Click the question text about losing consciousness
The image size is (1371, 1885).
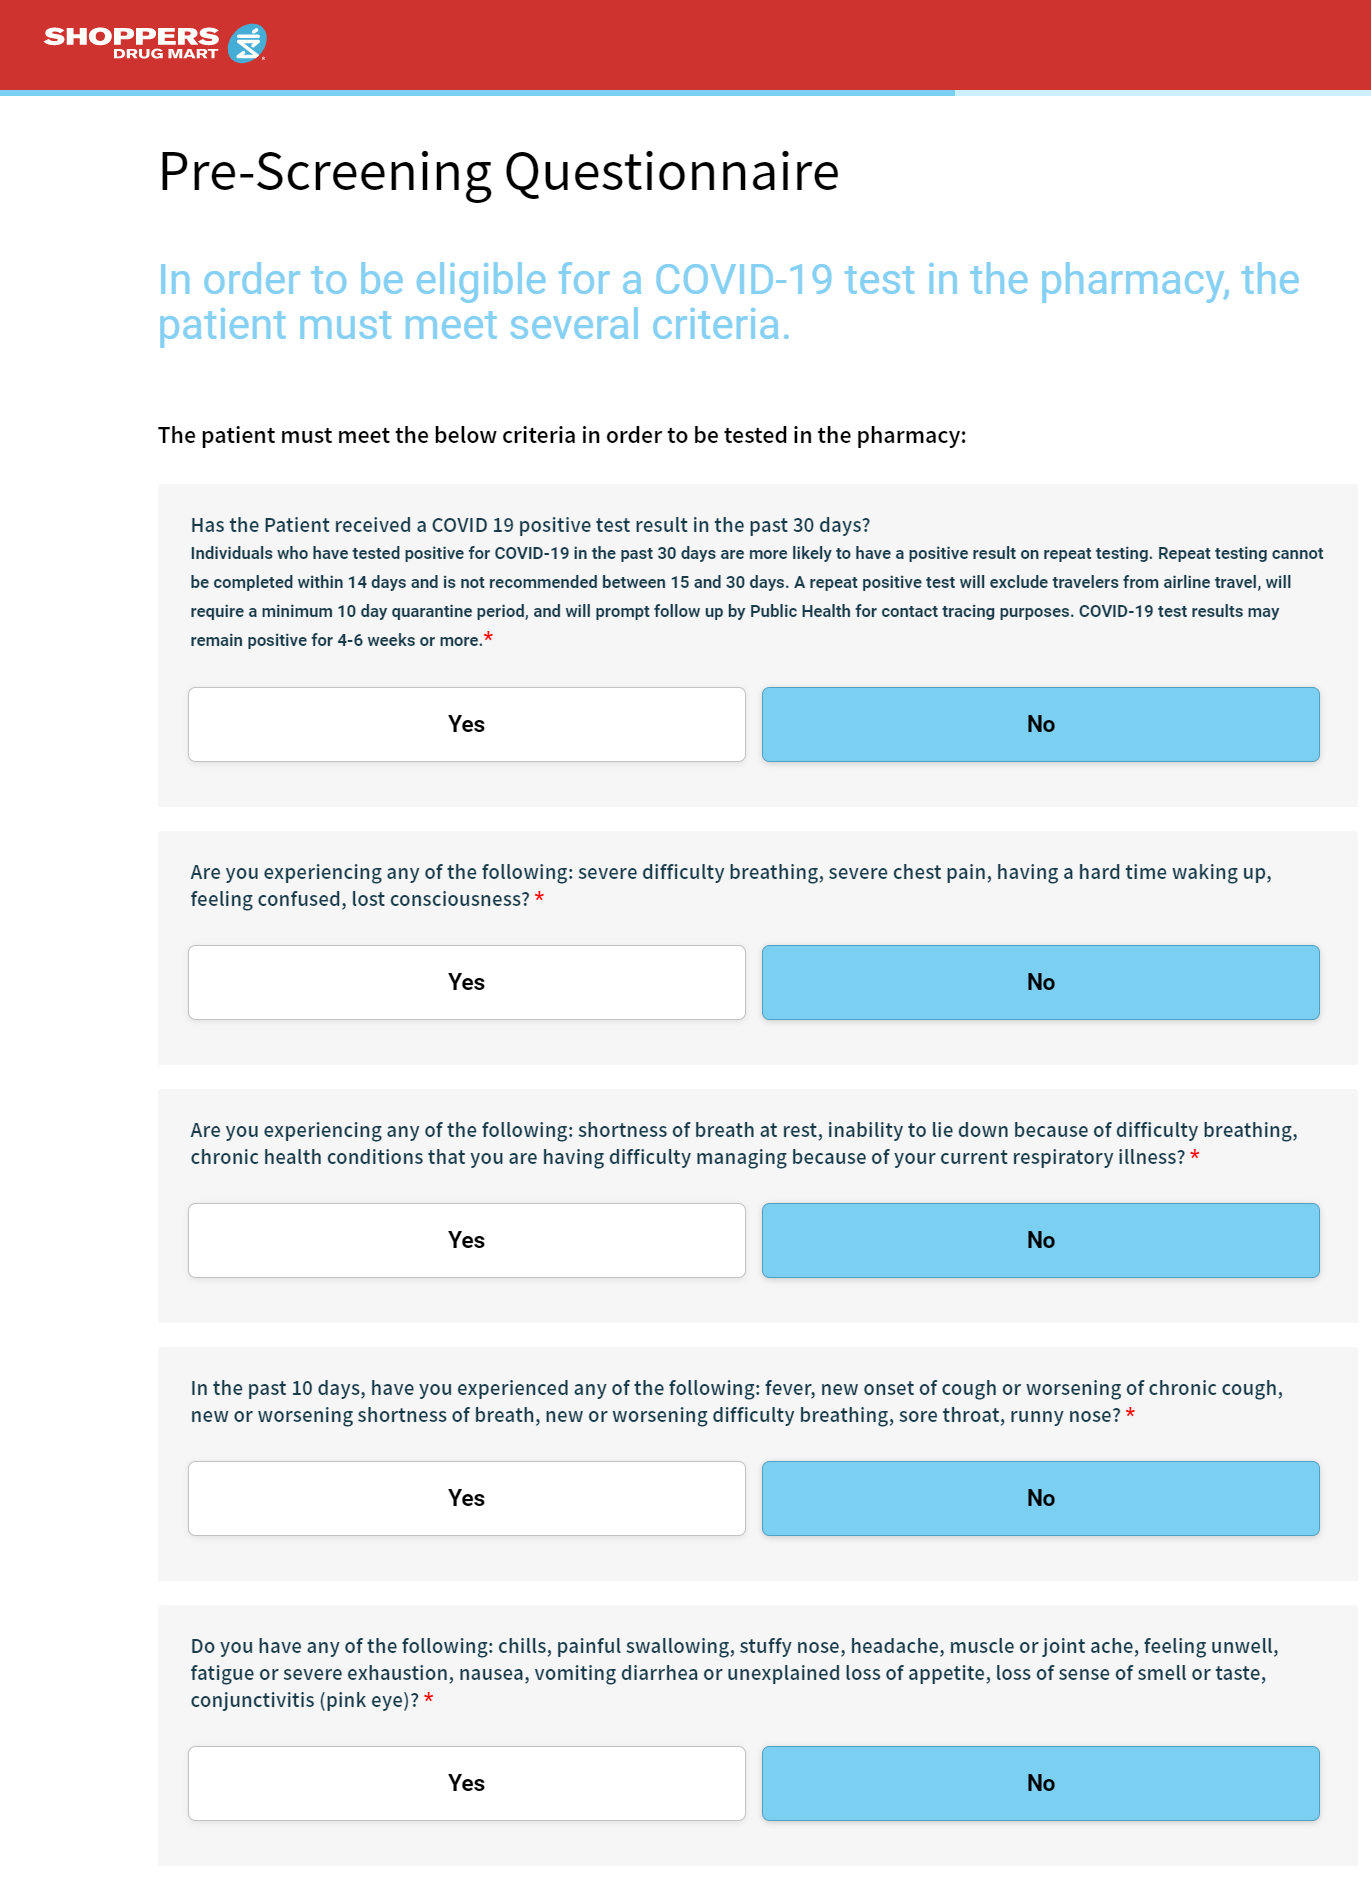tap(730, 885)
